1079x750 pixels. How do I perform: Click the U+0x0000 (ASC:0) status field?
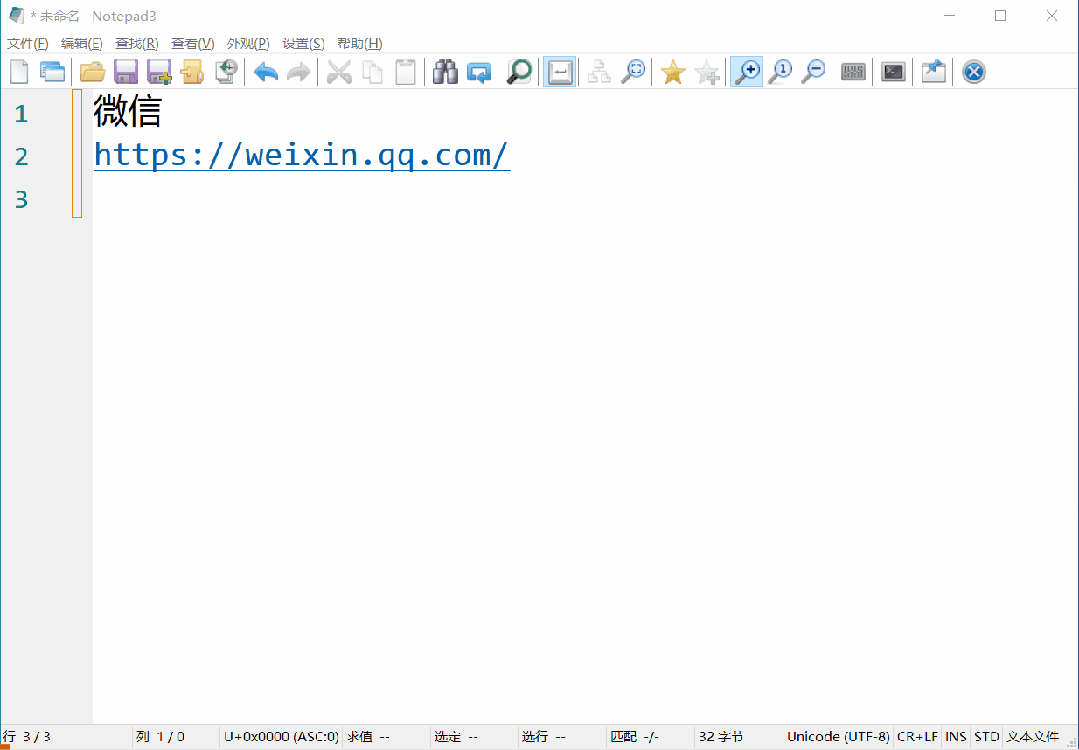281,736
